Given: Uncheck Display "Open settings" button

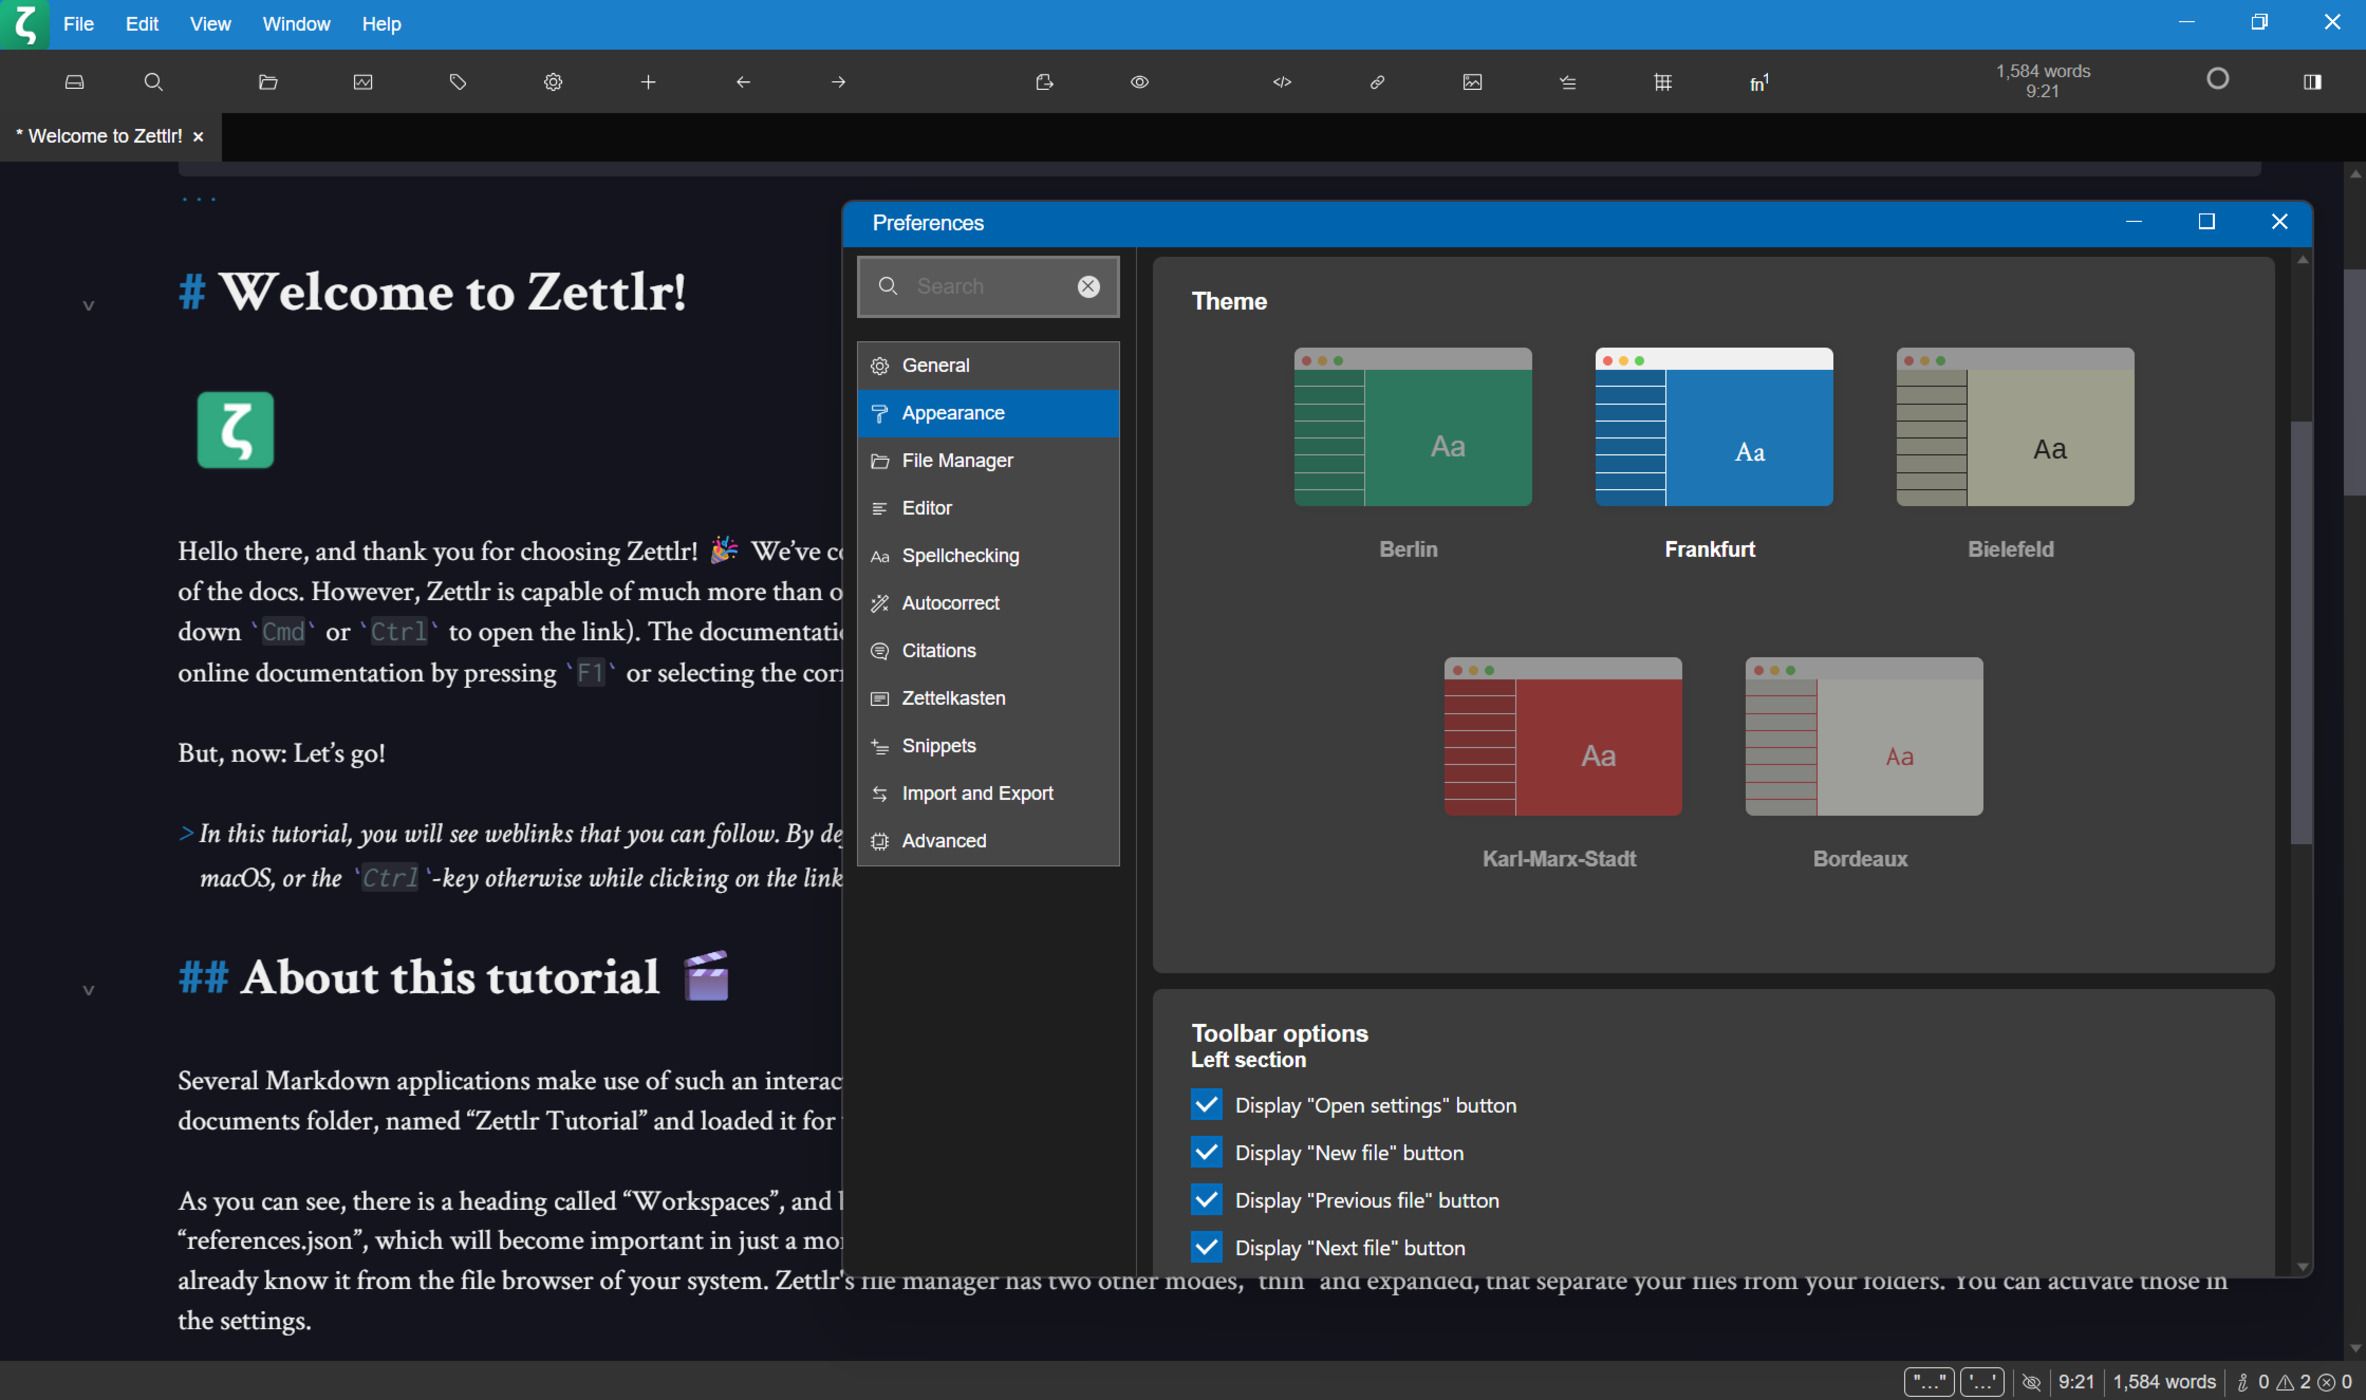Looking at the screenshot, I should click(x=1206, y=1104).
